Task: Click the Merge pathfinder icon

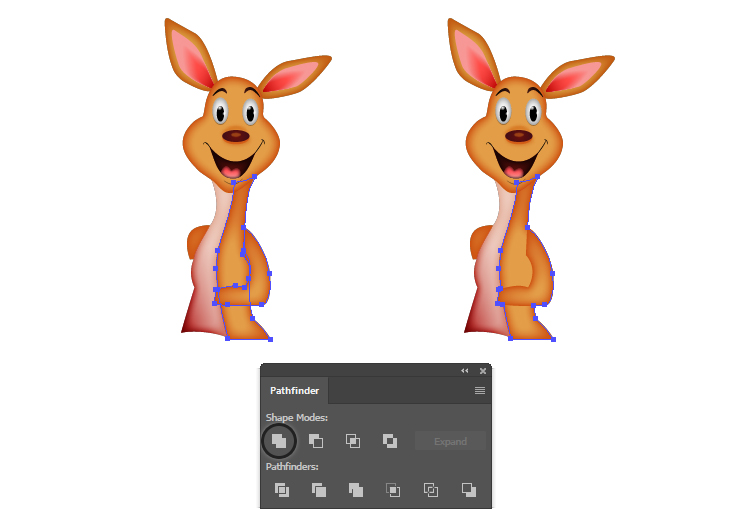Action: pos(356,490)
